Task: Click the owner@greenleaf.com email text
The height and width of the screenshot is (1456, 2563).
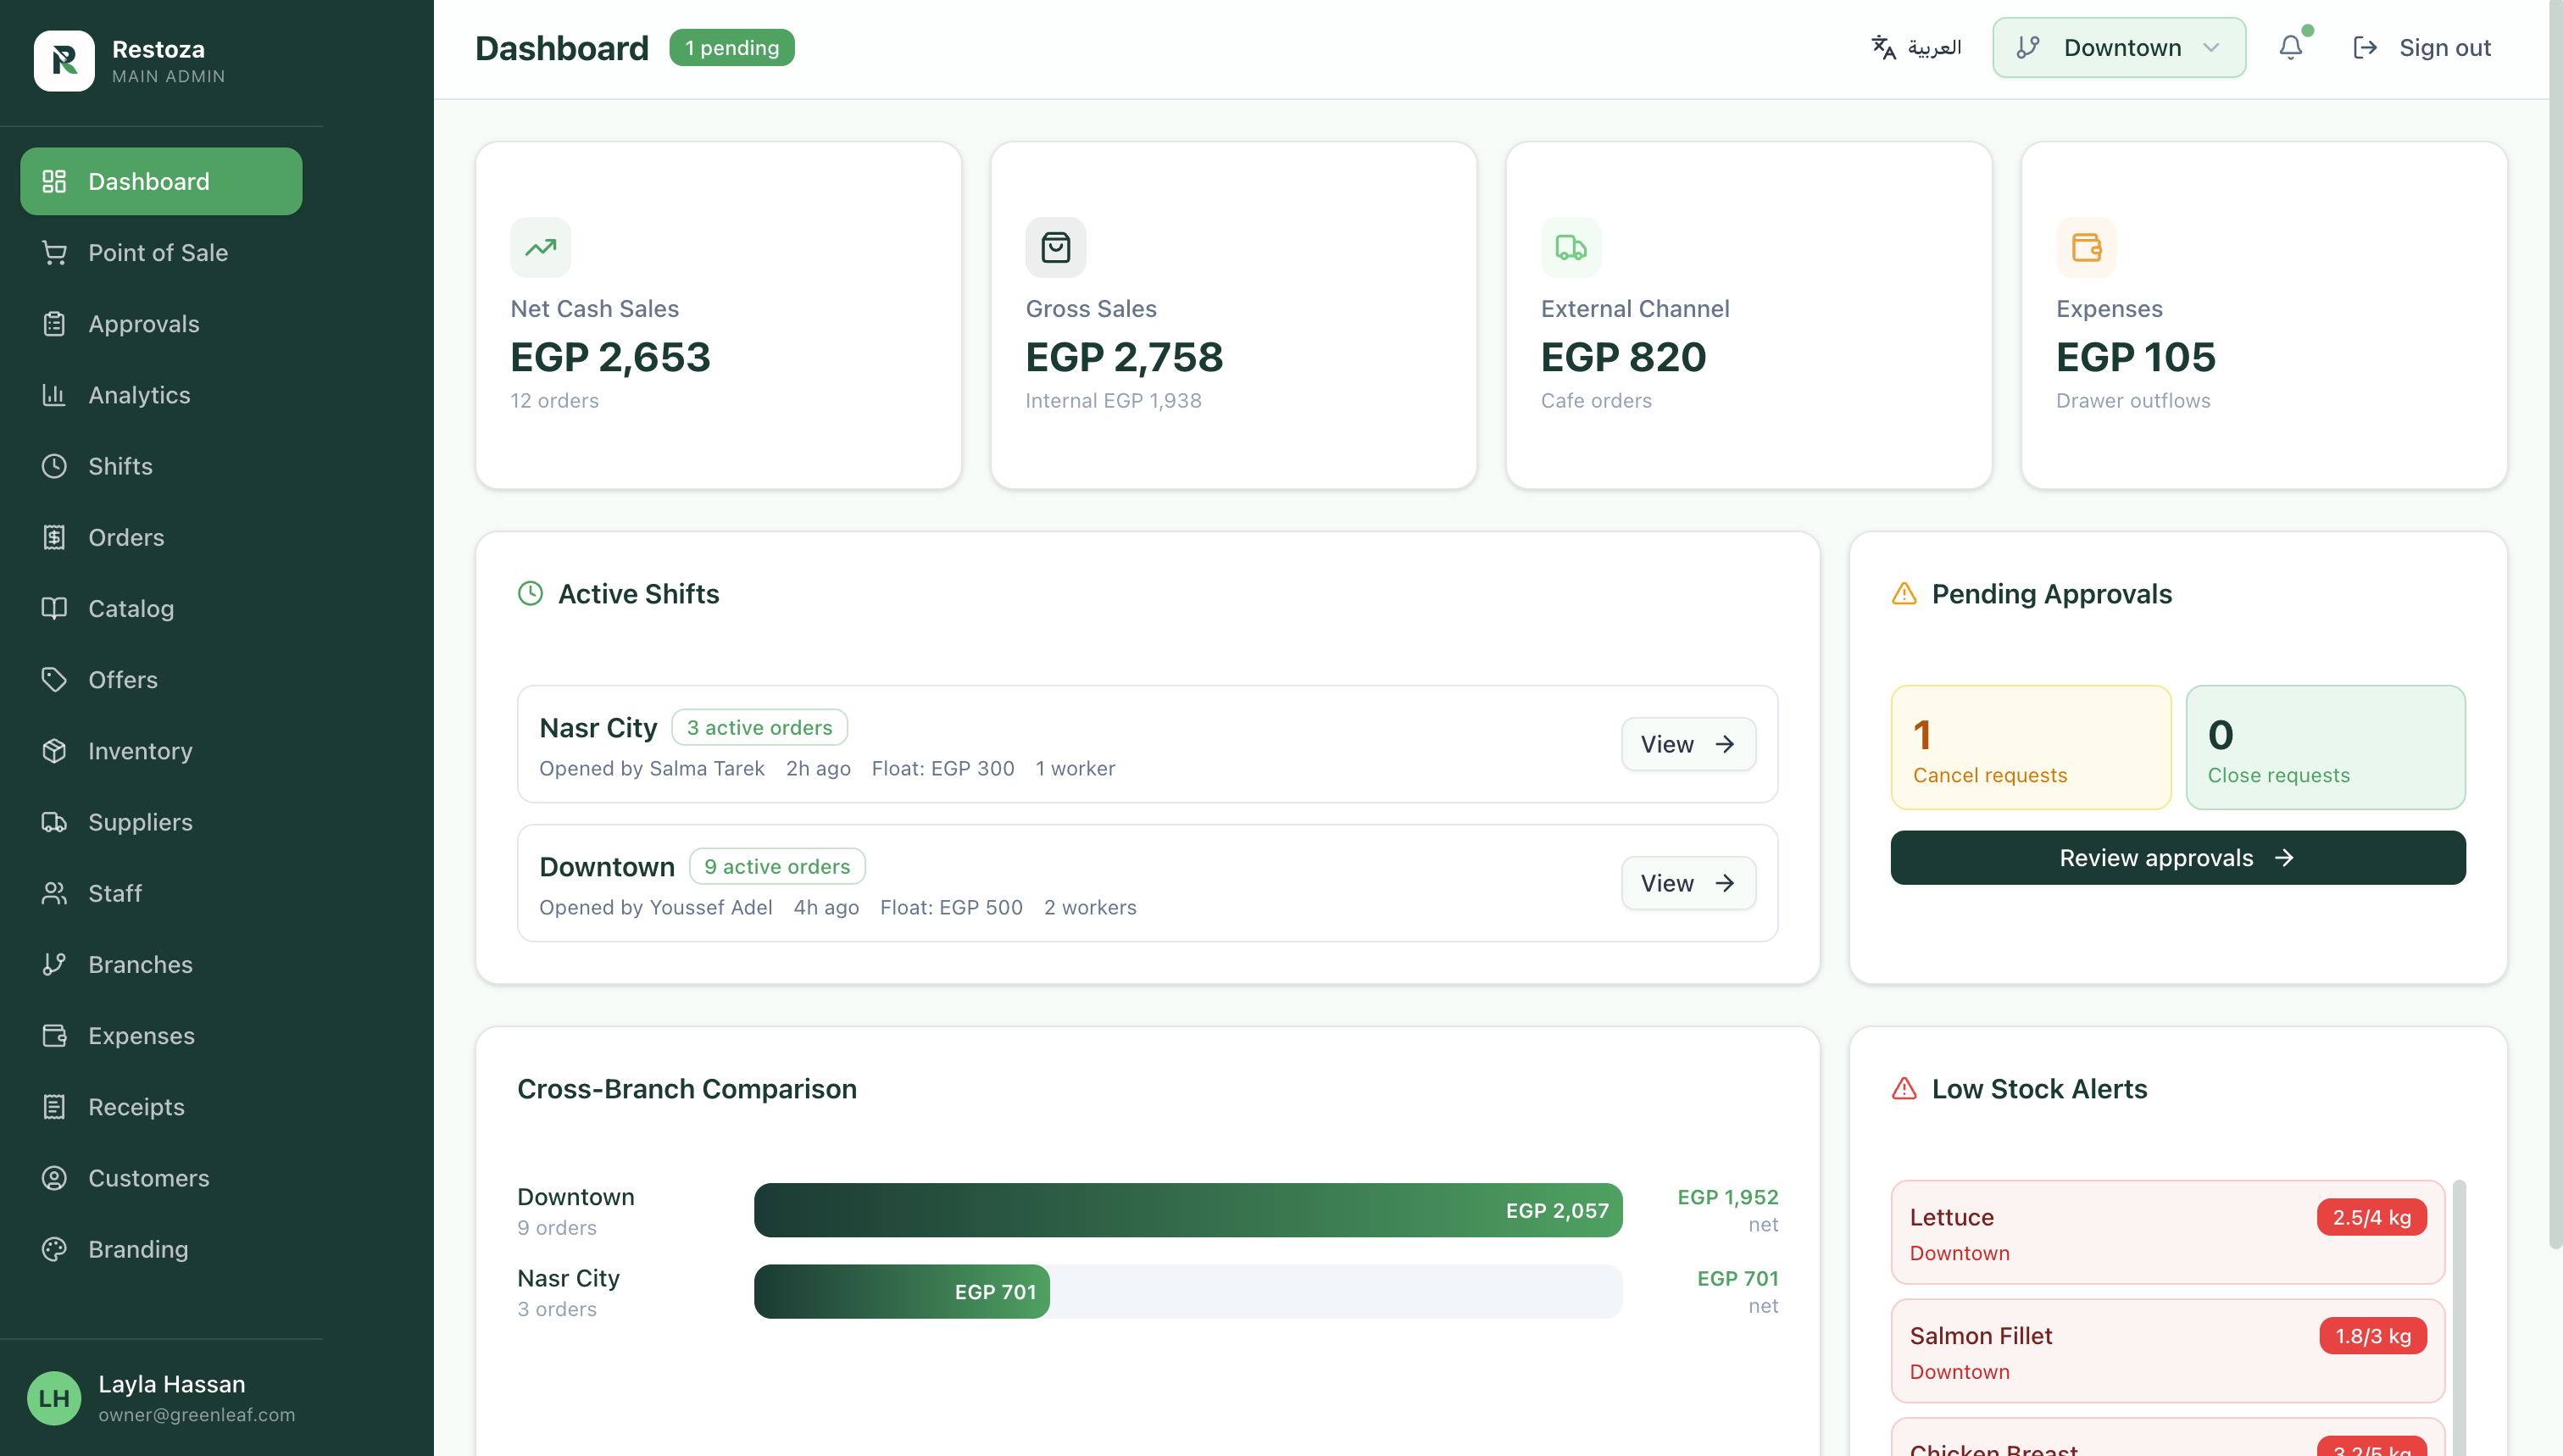Action: coord(197,1414)
